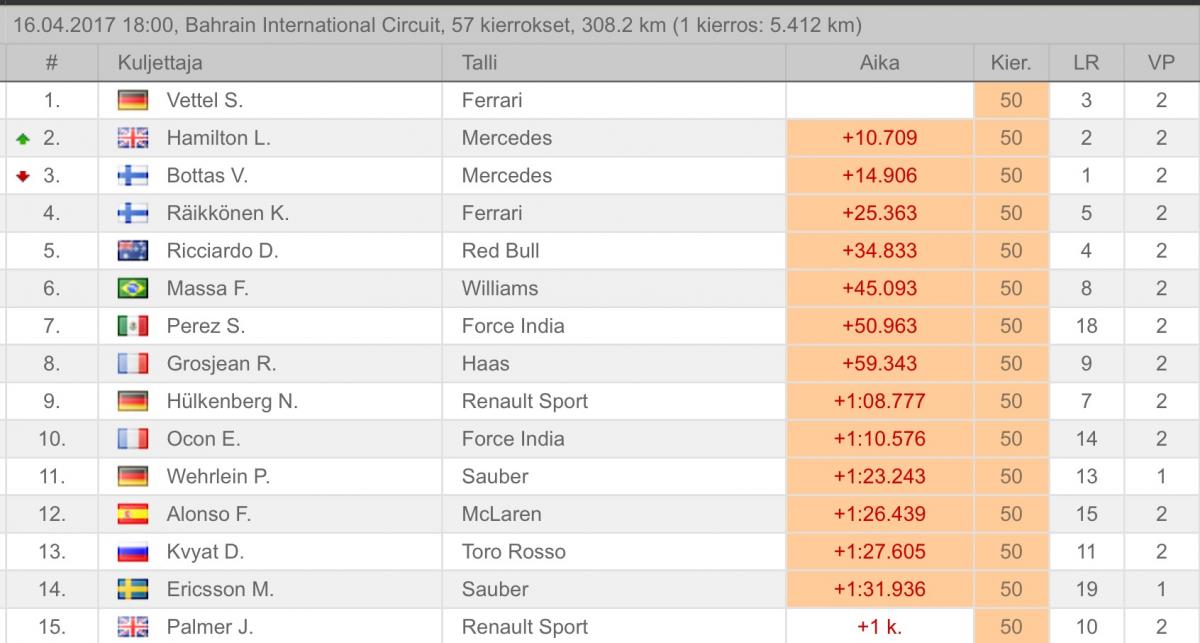
Task: Sort table by the Kier. column header
Action: [1010, 62]
